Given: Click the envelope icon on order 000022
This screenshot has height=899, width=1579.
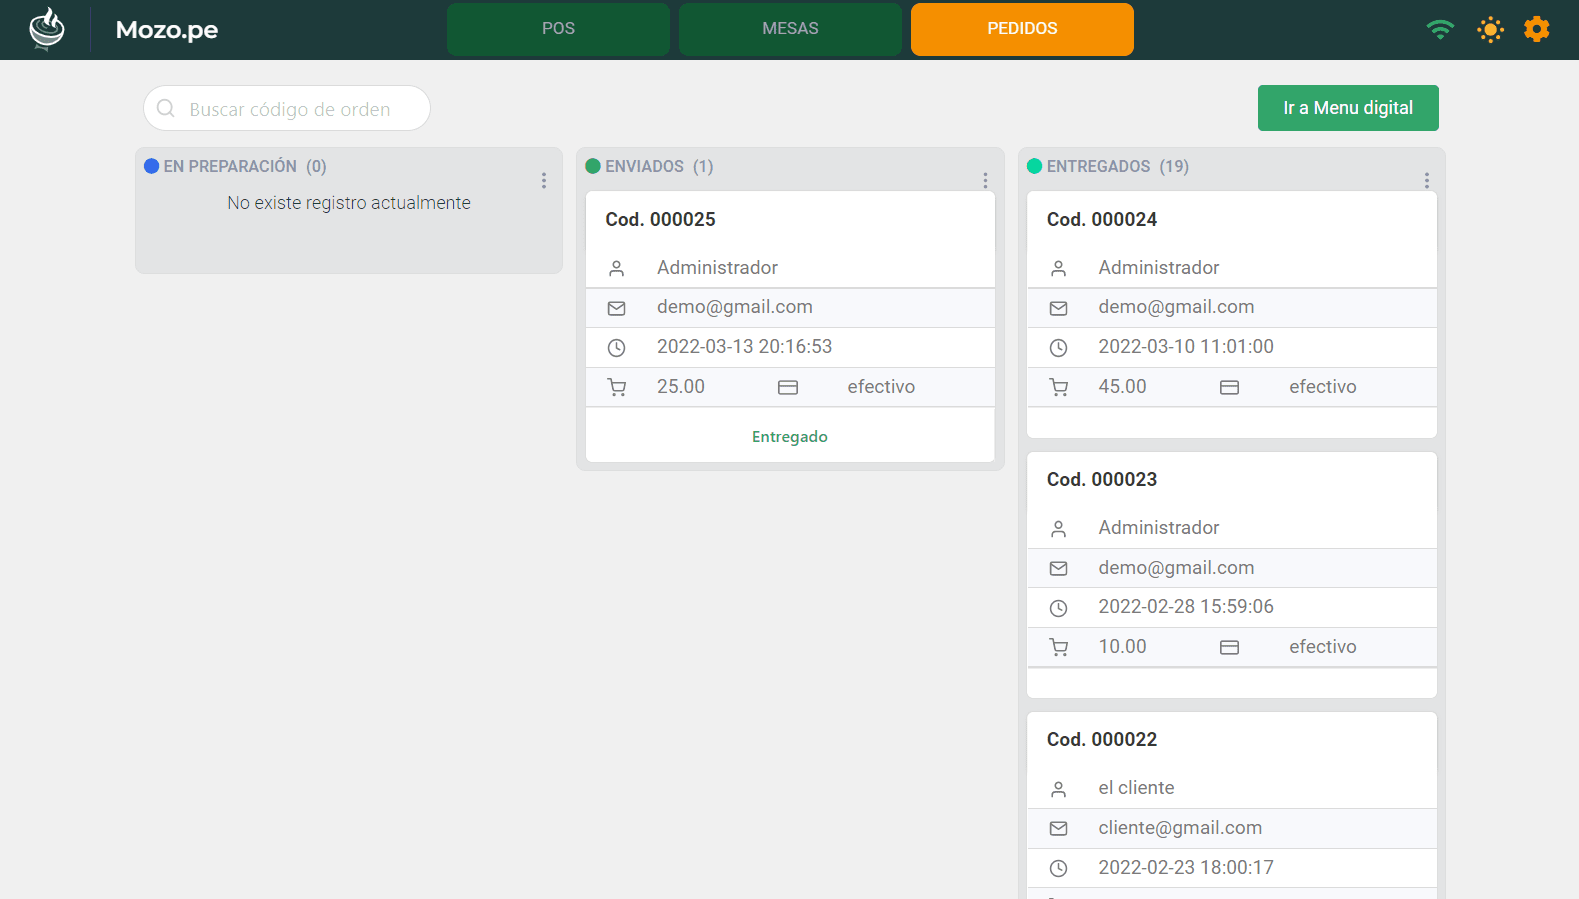Looking at the screenshot, I should [x=1058, y=828].
